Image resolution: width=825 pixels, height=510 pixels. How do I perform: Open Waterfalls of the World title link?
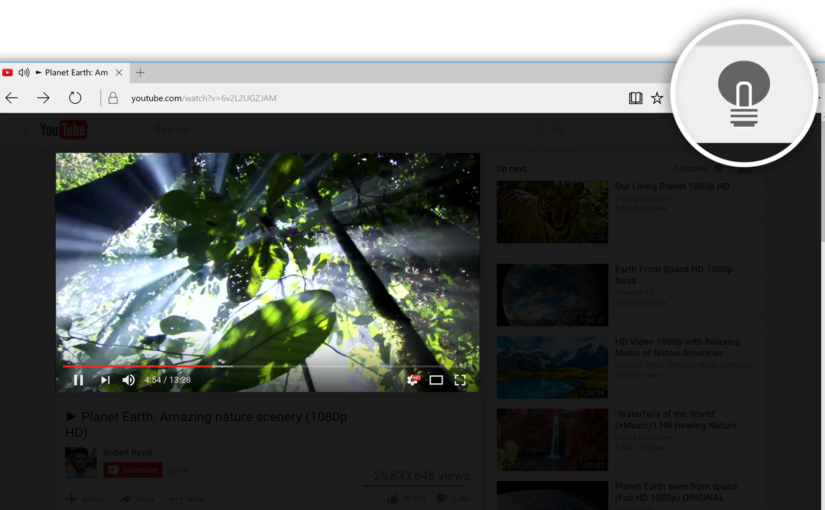click(676, 419)
